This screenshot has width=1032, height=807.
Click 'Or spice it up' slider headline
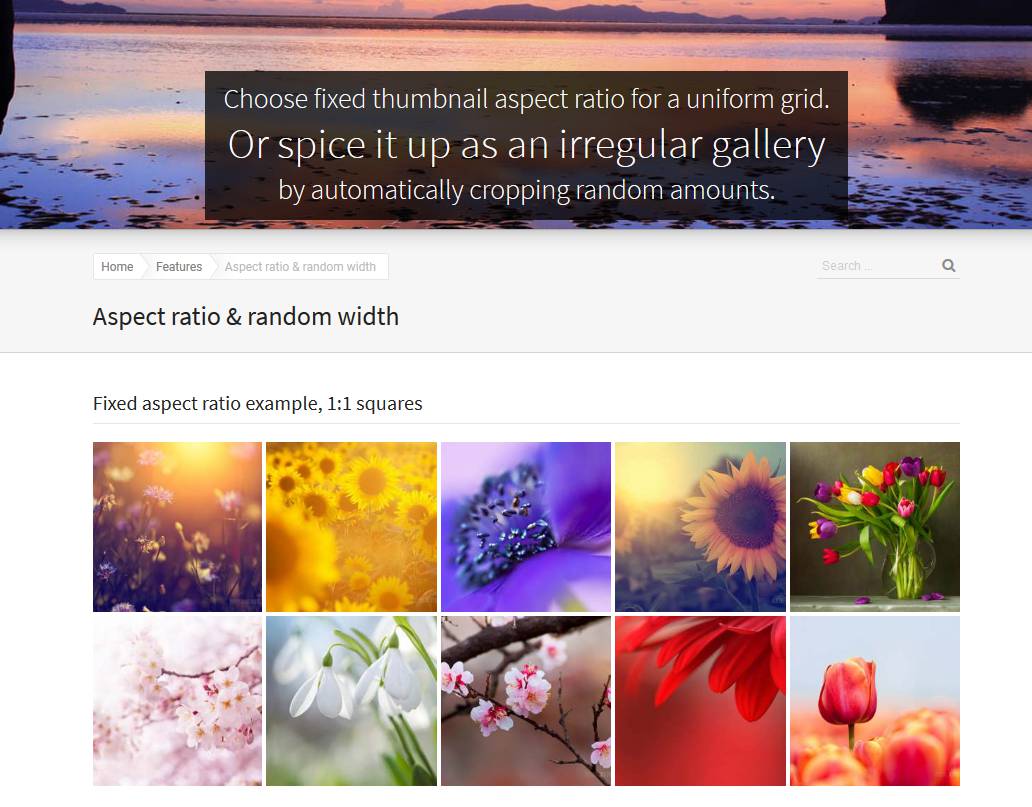pos(527,145)
